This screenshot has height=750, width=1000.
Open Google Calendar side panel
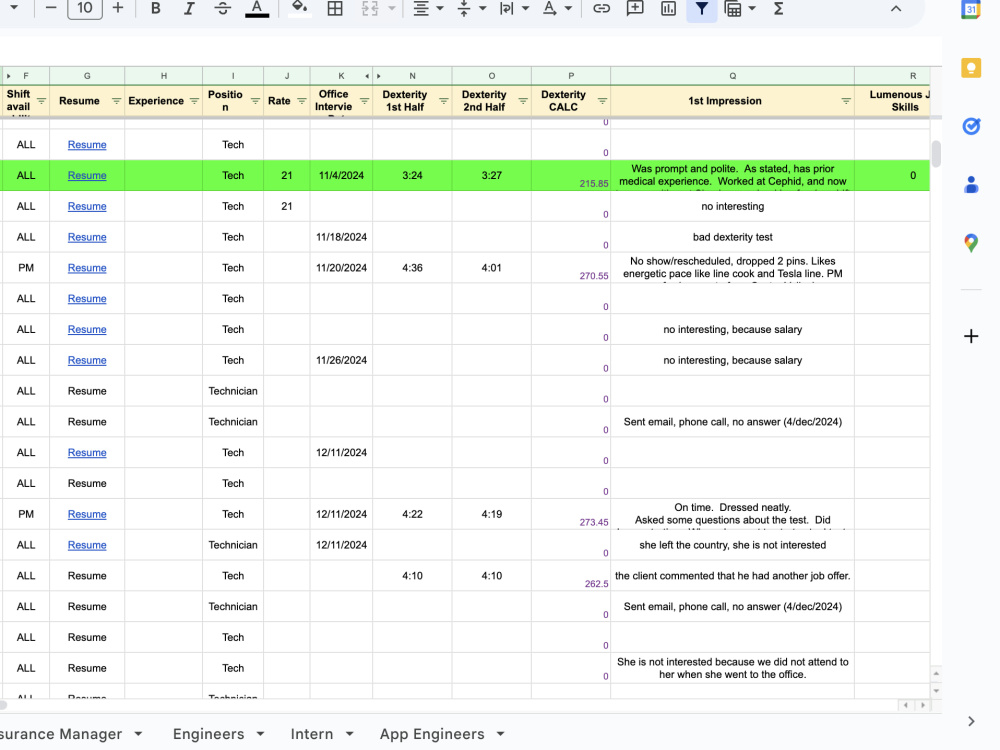(971, 10)
